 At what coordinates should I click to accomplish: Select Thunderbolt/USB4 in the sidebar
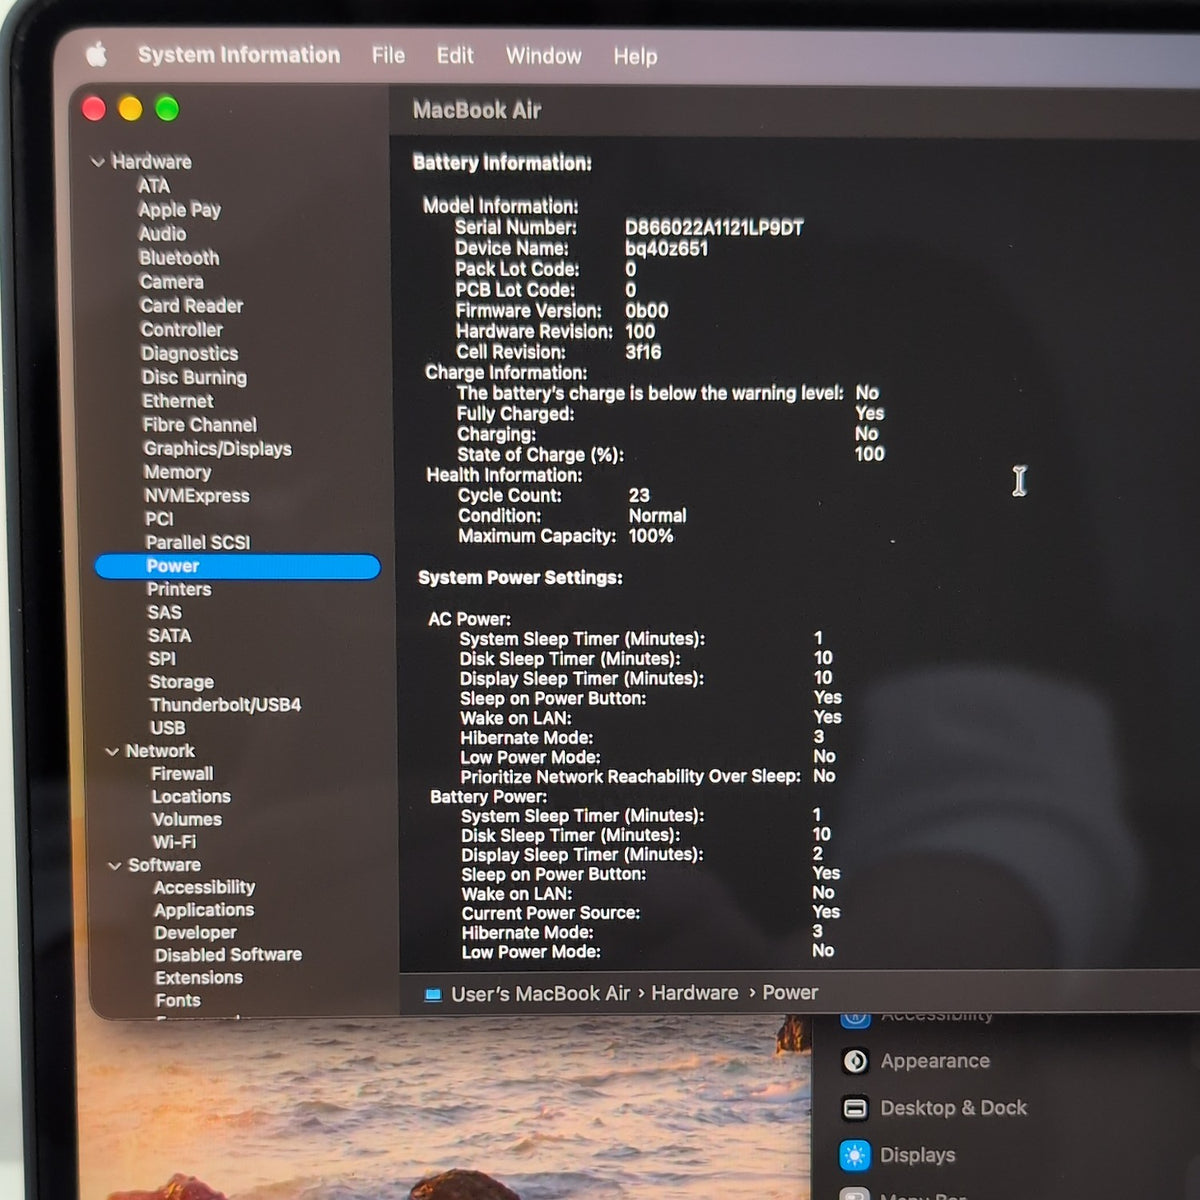(225, 705)
